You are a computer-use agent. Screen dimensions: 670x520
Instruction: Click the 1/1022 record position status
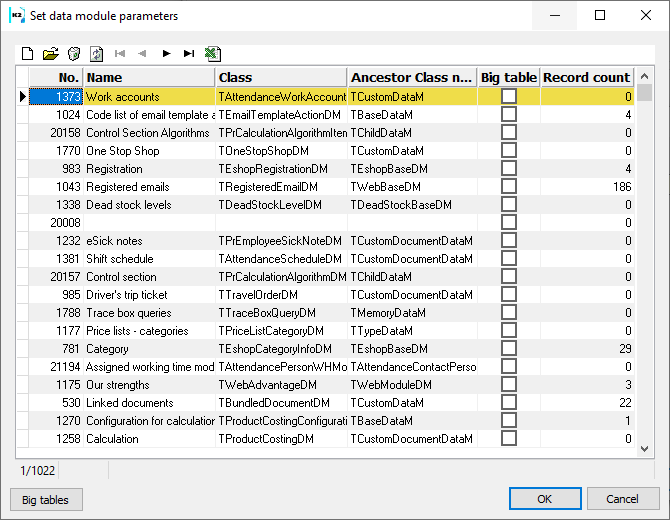pos(38,470)
